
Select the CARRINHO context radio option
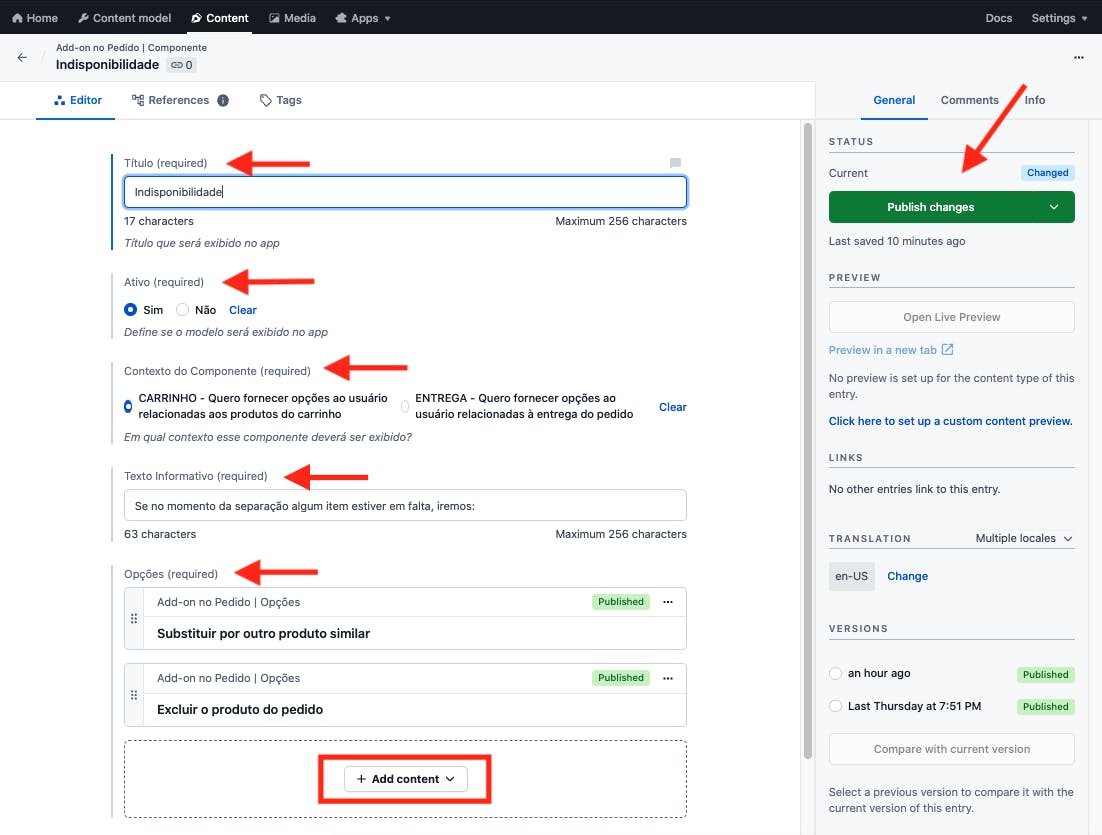(128, 406)
